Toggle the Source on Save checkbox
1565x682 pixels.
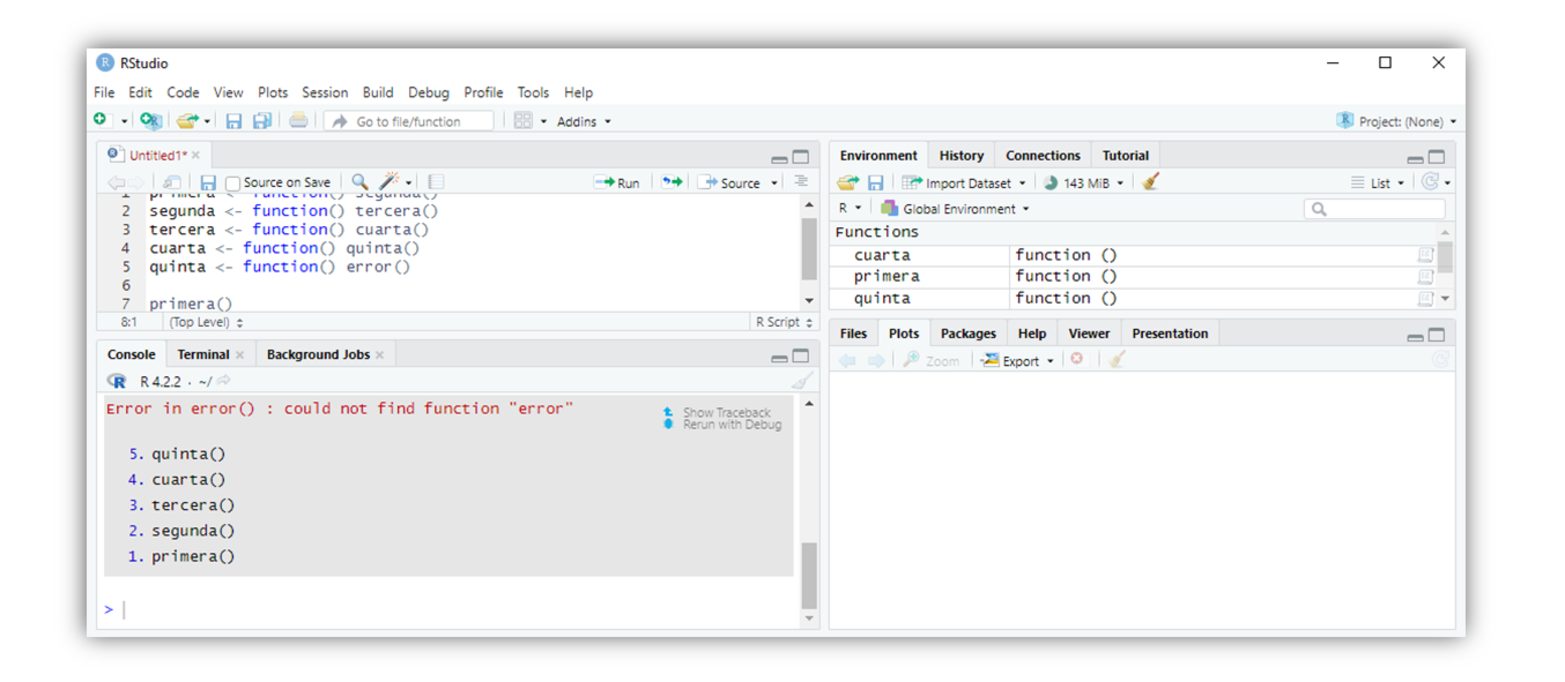(x=233, y=183)
